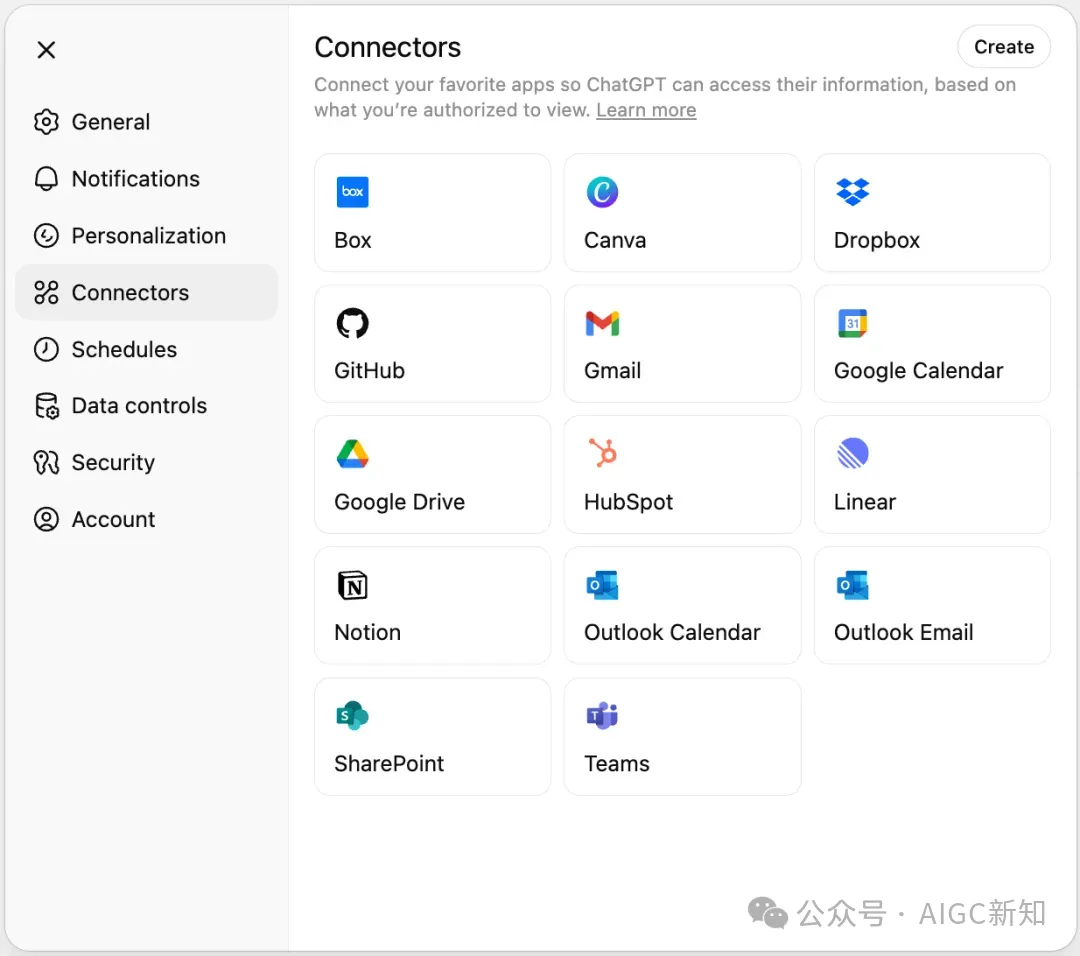This screenshot has width=1080, height=956.
Task: Go to General settings
Action: coord(110,122)
